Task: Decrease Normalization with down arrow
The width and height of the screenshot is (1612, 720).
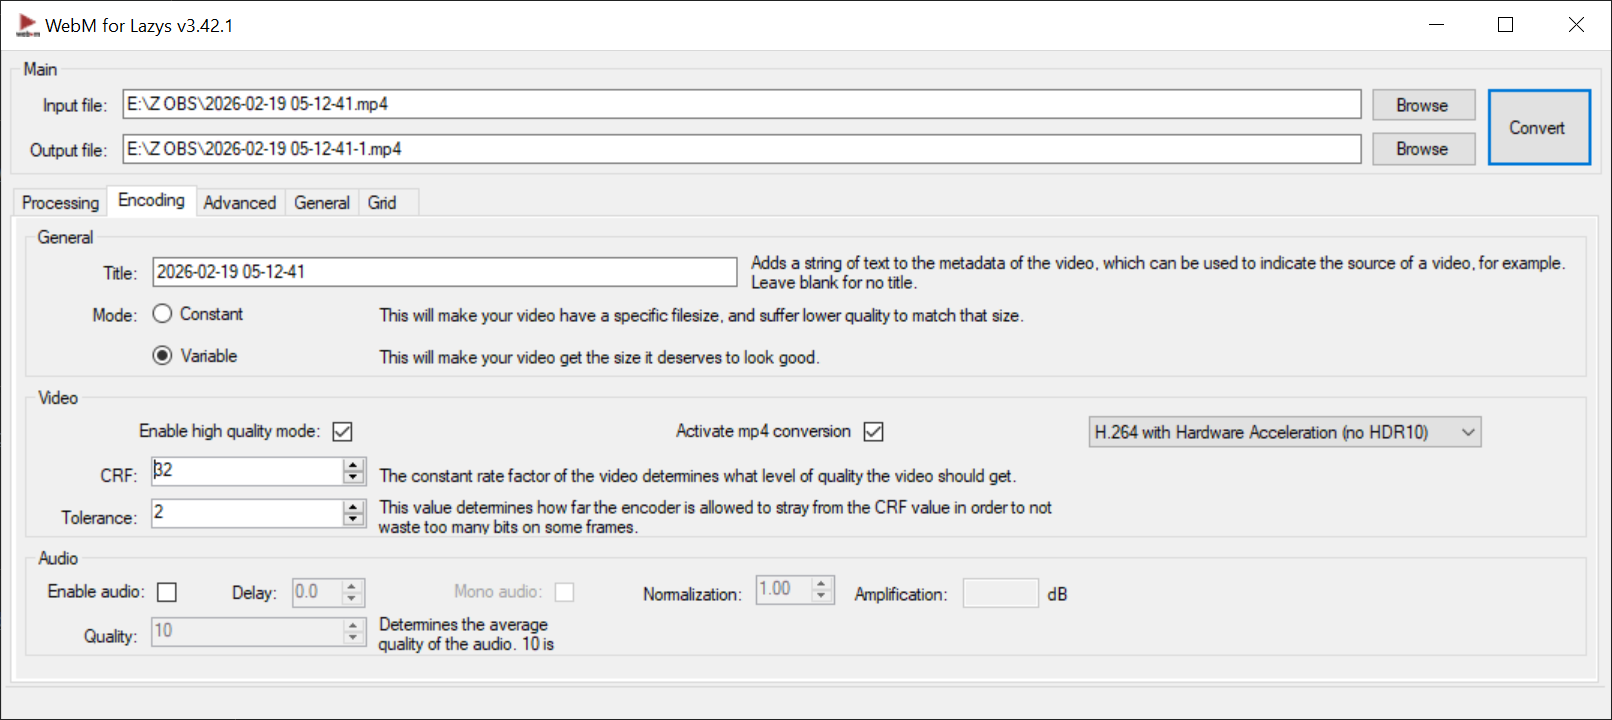Action: 821,595
